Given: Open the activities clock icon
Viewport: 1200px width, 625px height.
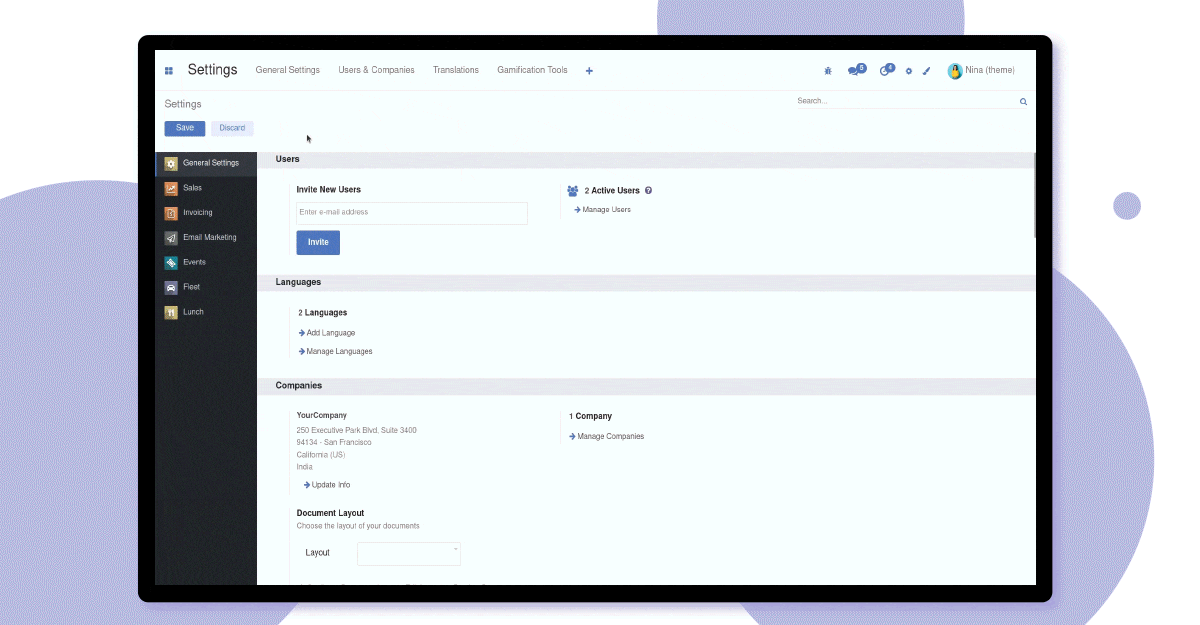Looking at the screenshot, I should (885, 71).
